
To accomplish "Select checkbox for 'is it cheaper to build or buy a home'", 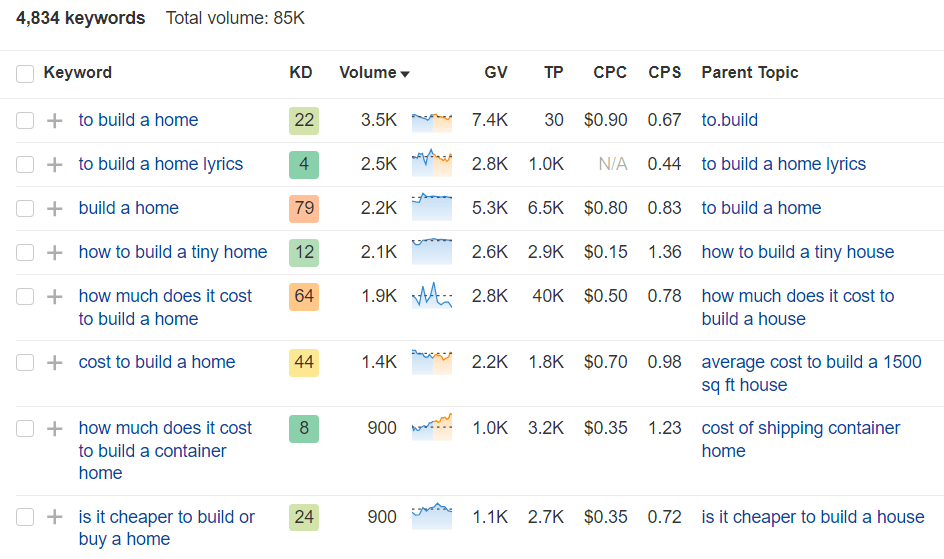I will tap(25, 518).
